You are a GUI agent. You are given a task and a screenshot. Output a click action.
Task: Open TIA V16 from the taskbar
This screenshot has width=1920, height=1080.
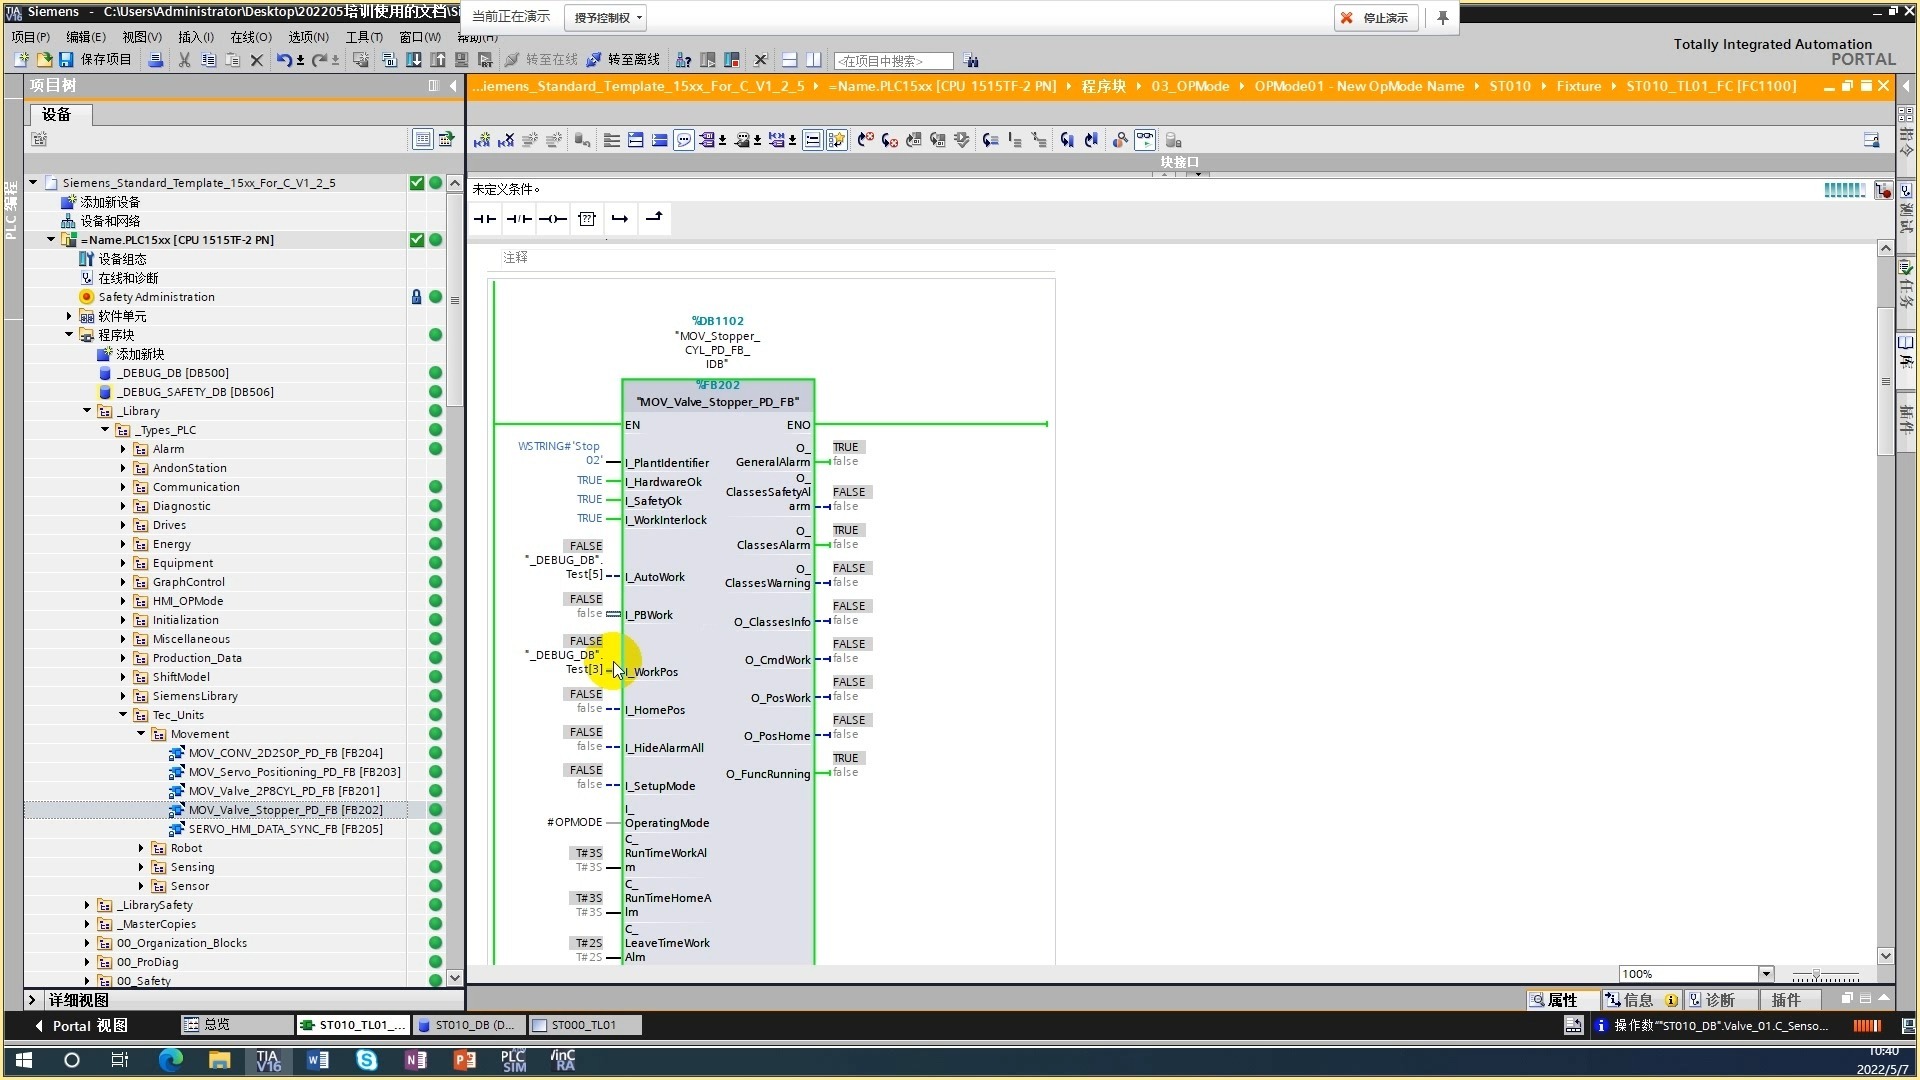pyautogui.click(x=268, y=1060)
